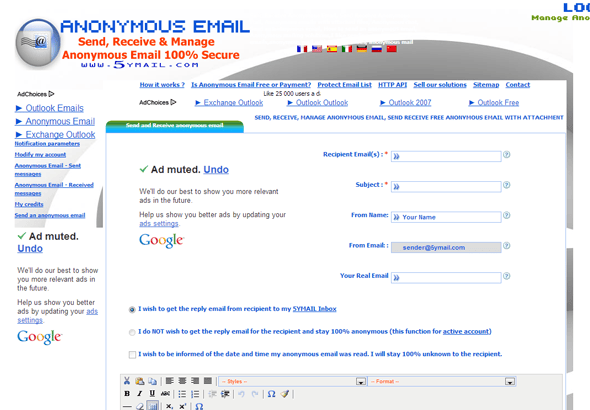Image resolution: width=590 pixels, height=410 pixels.
Task: Insert a numbered list
Action: tap(195, 394)
